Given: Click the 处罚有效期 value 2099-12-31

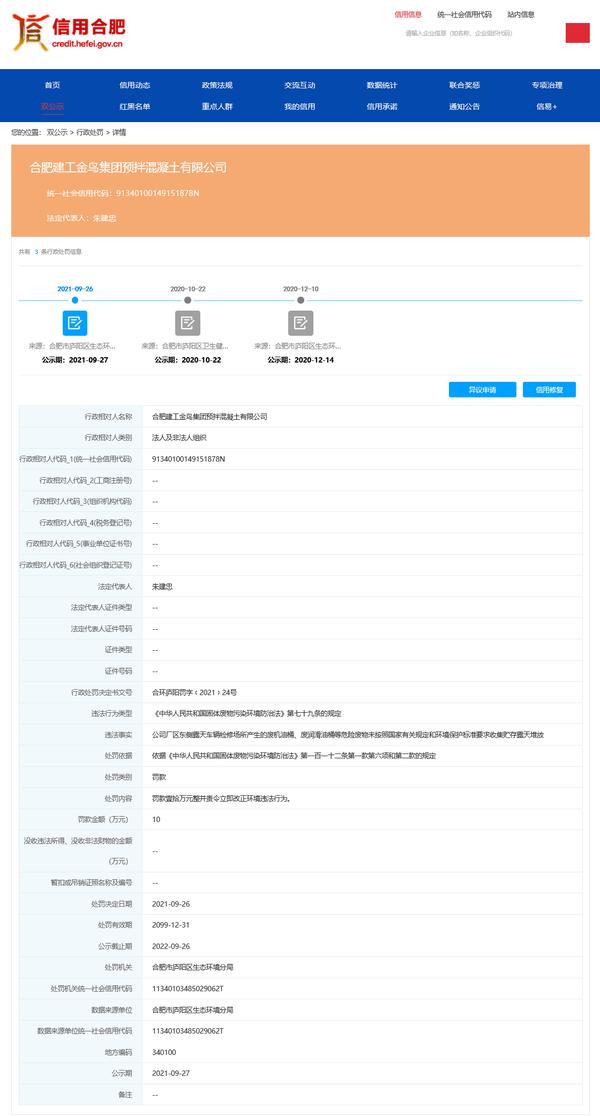Looking at the screenshot, I should click(171, 925).
